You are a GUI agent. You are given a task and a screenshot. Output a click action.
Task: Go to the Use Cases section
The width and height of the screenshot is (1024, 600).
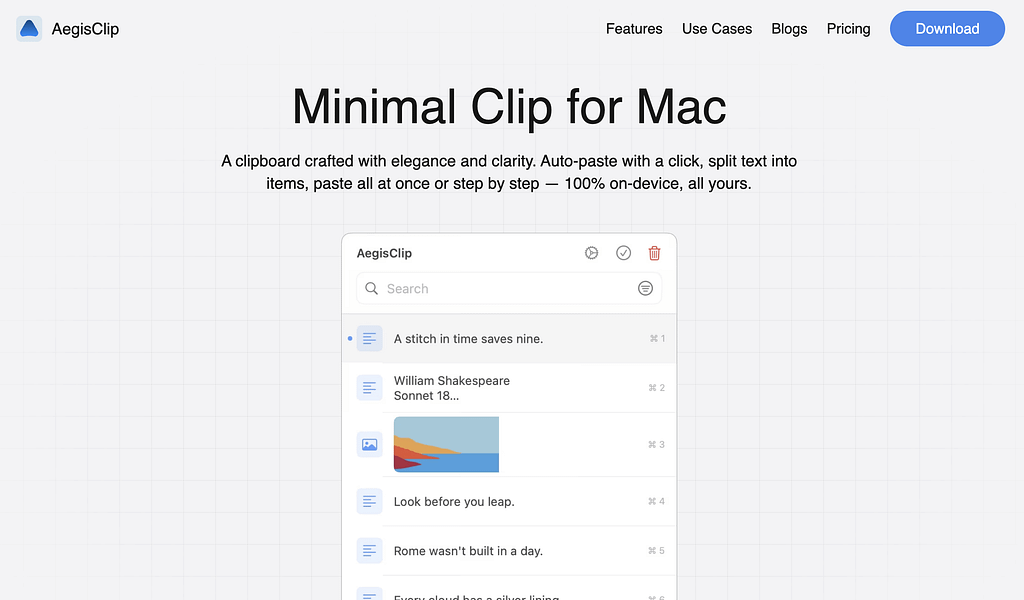[716, 29]
